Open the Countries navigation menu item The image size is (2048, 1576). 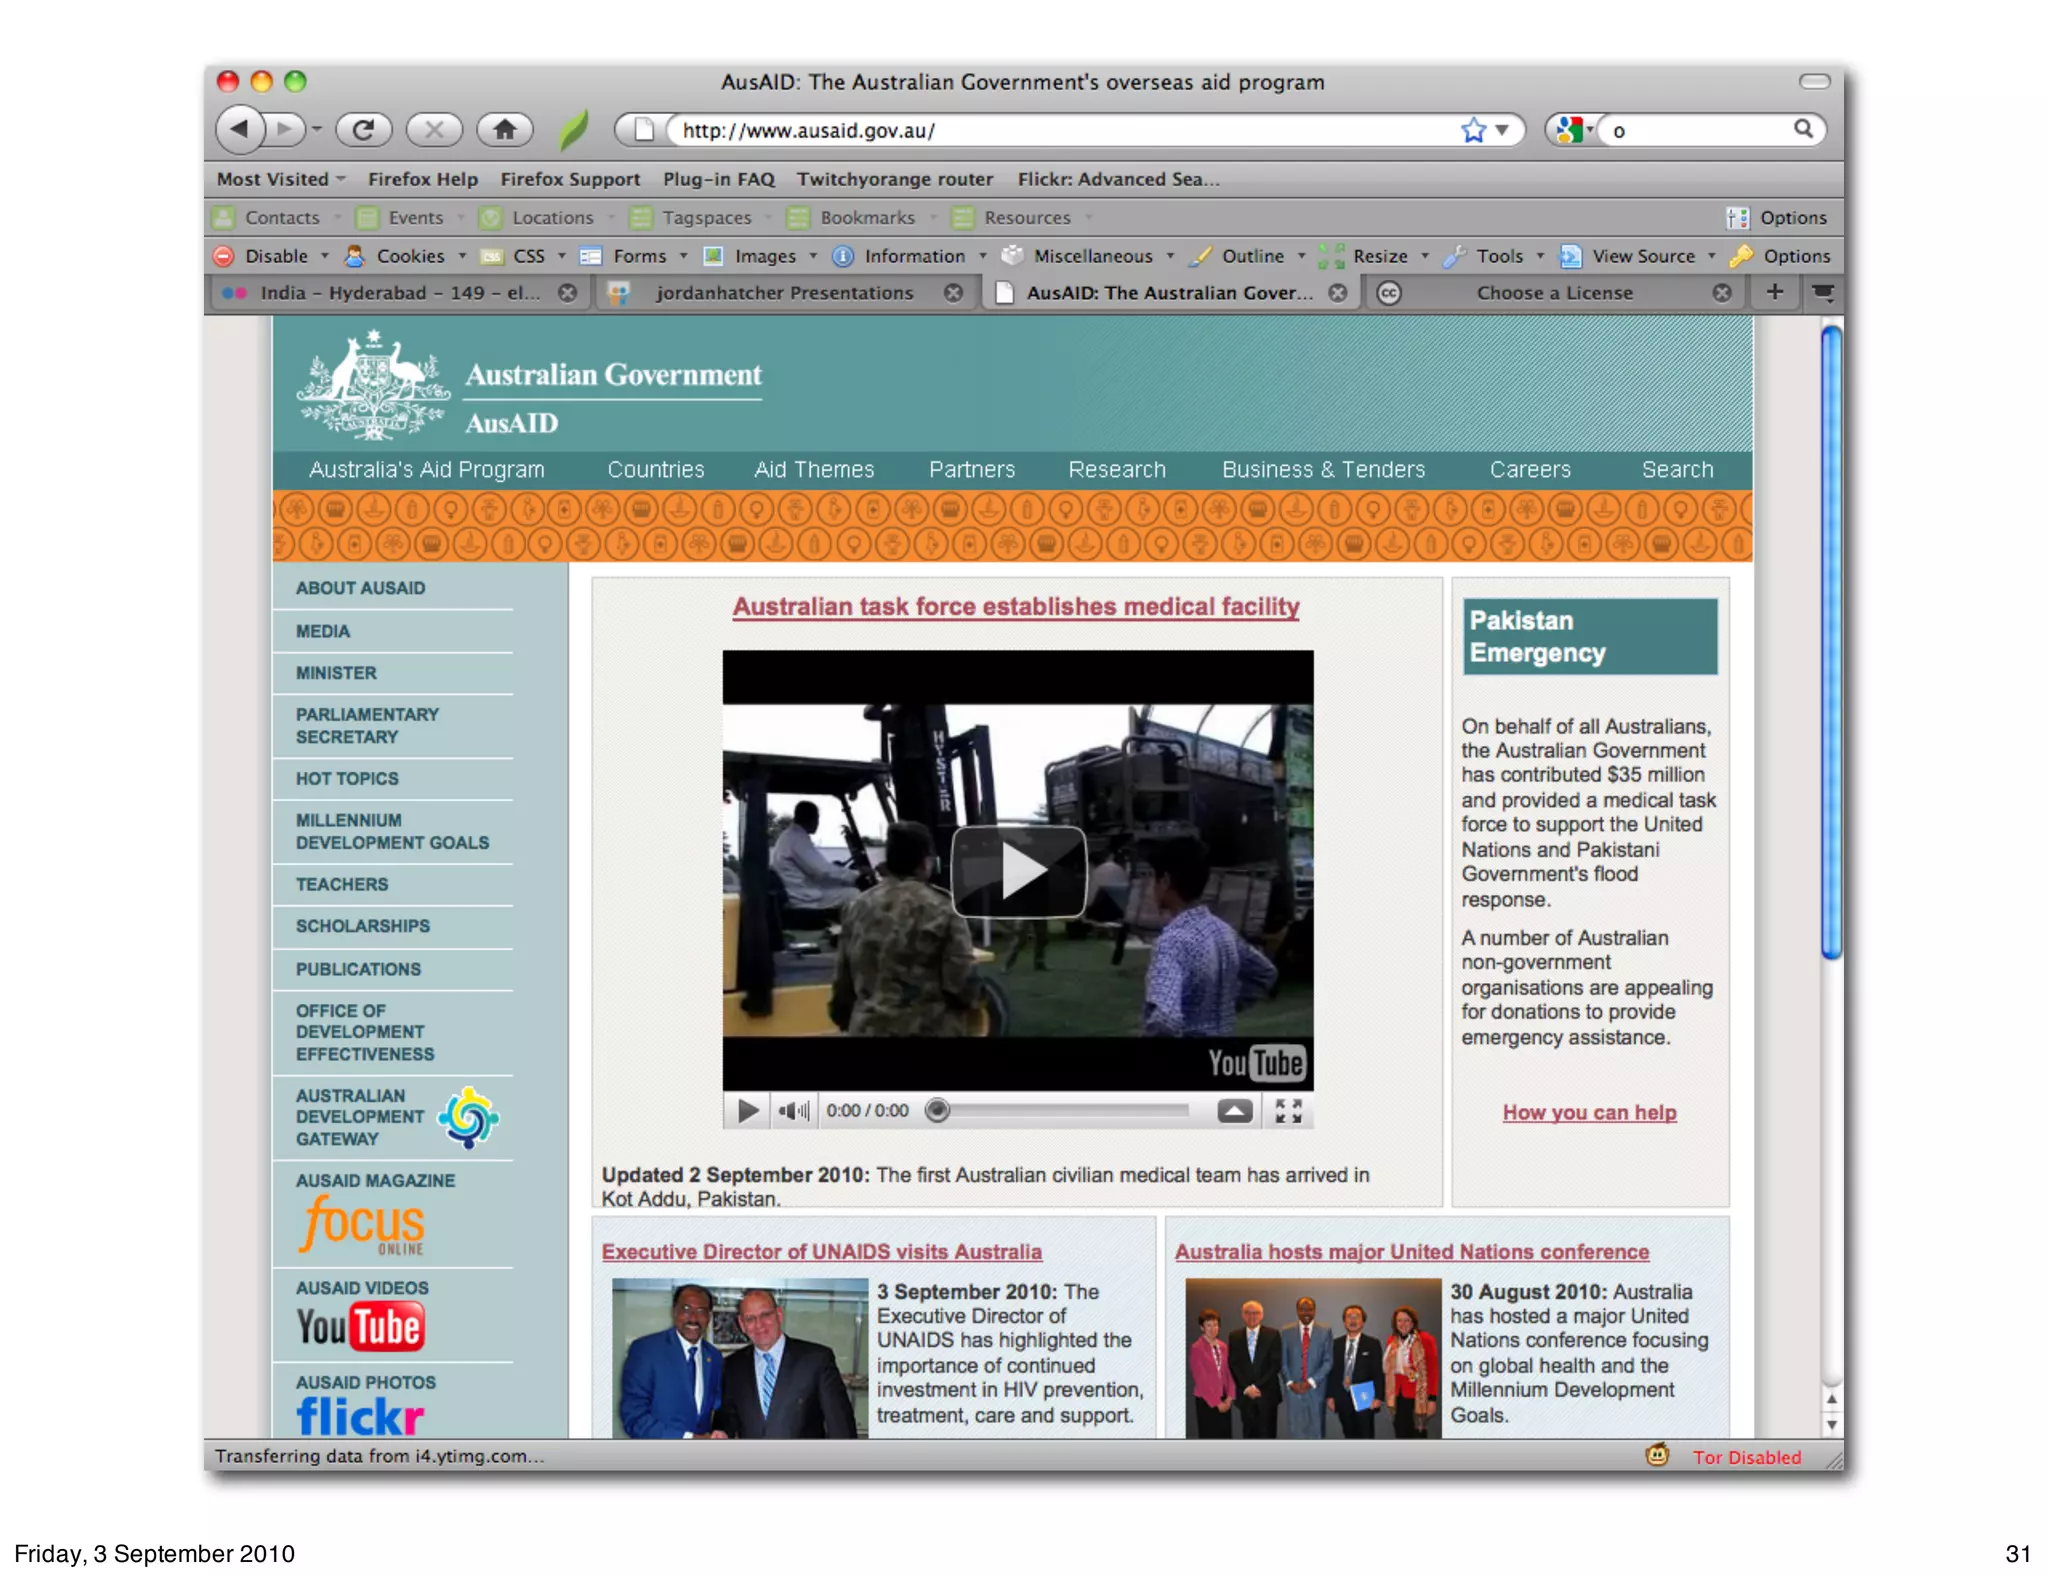point(656,470)
